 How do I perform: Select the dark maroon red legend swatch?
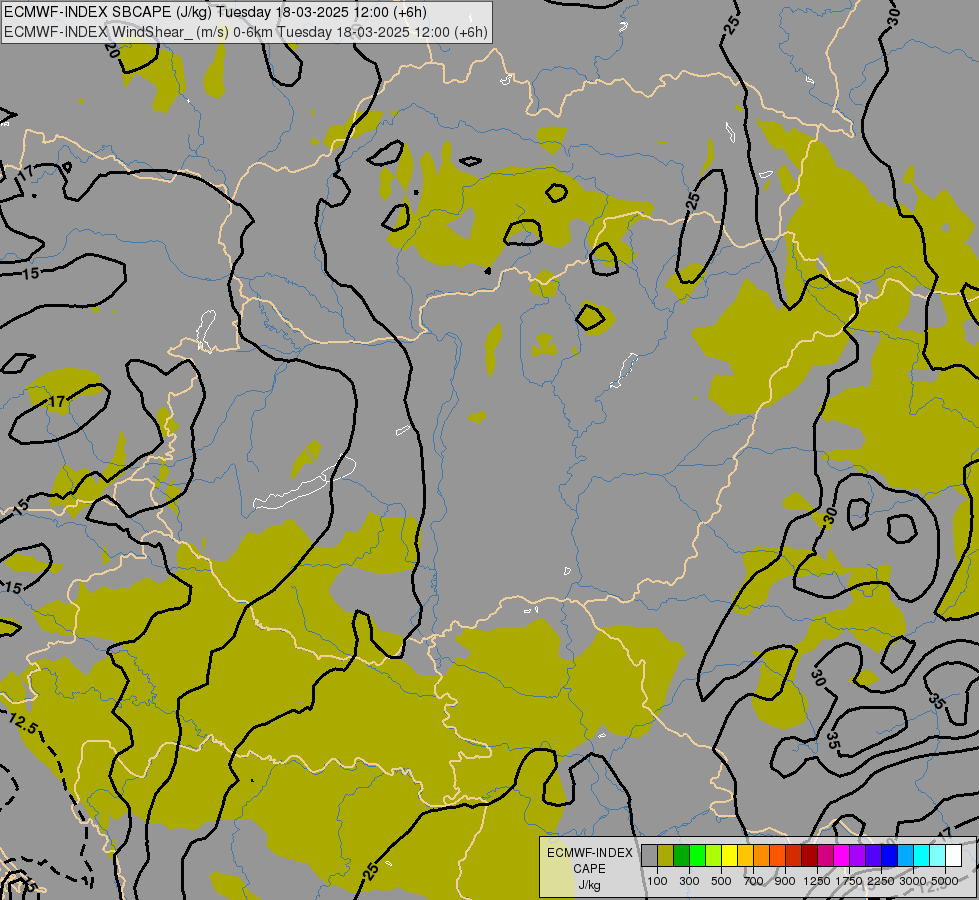point(809,855)
